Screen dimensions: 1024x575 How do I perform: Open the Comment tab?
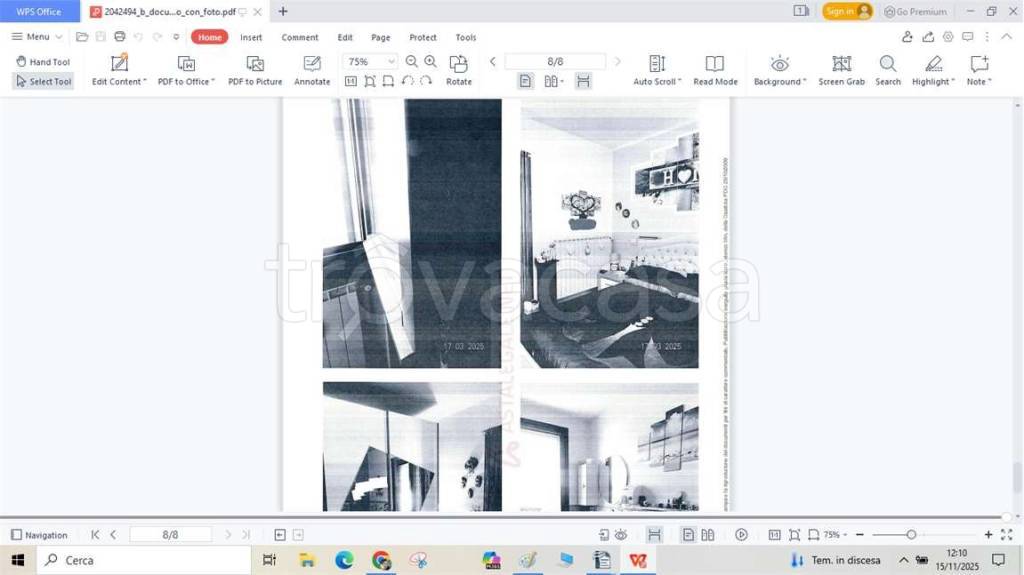(x=300, y=37)
